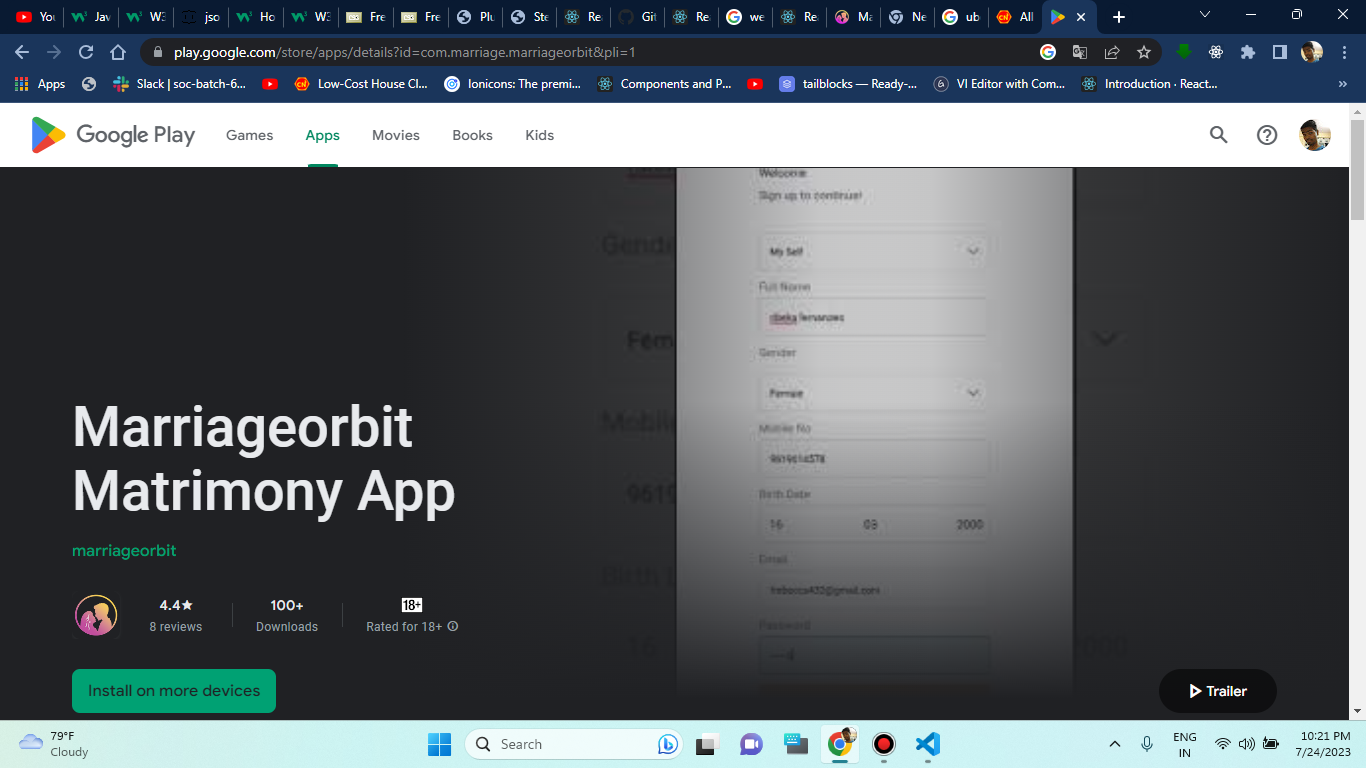The width and height of the screenshot is (1366, 768).
Task: Reload the page with the refresh icon
Action: tap(86, 52)
